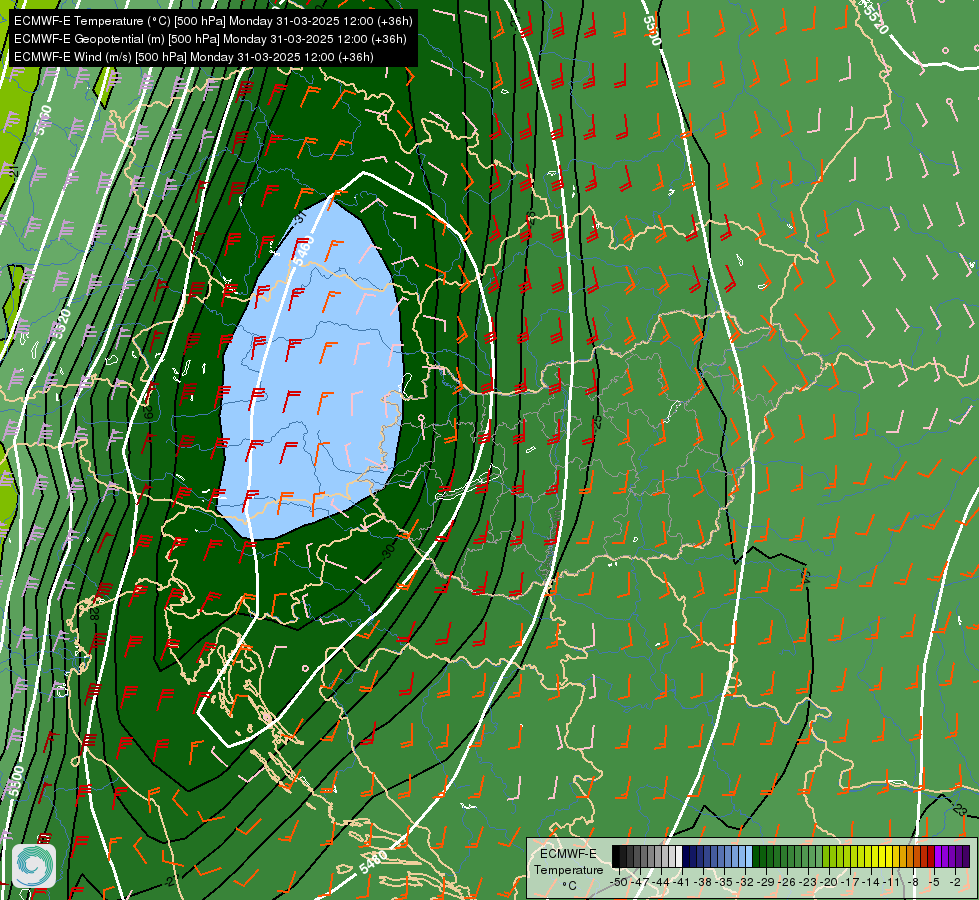Click the -30 isotherm label on the map
This screenshot has height=900, width=979.
[388, 550]
